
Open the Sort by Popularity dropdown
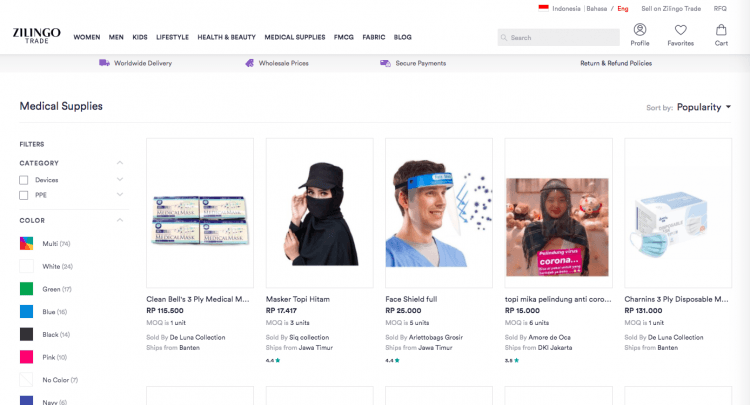pyautogui.click(x=704, y=107)
